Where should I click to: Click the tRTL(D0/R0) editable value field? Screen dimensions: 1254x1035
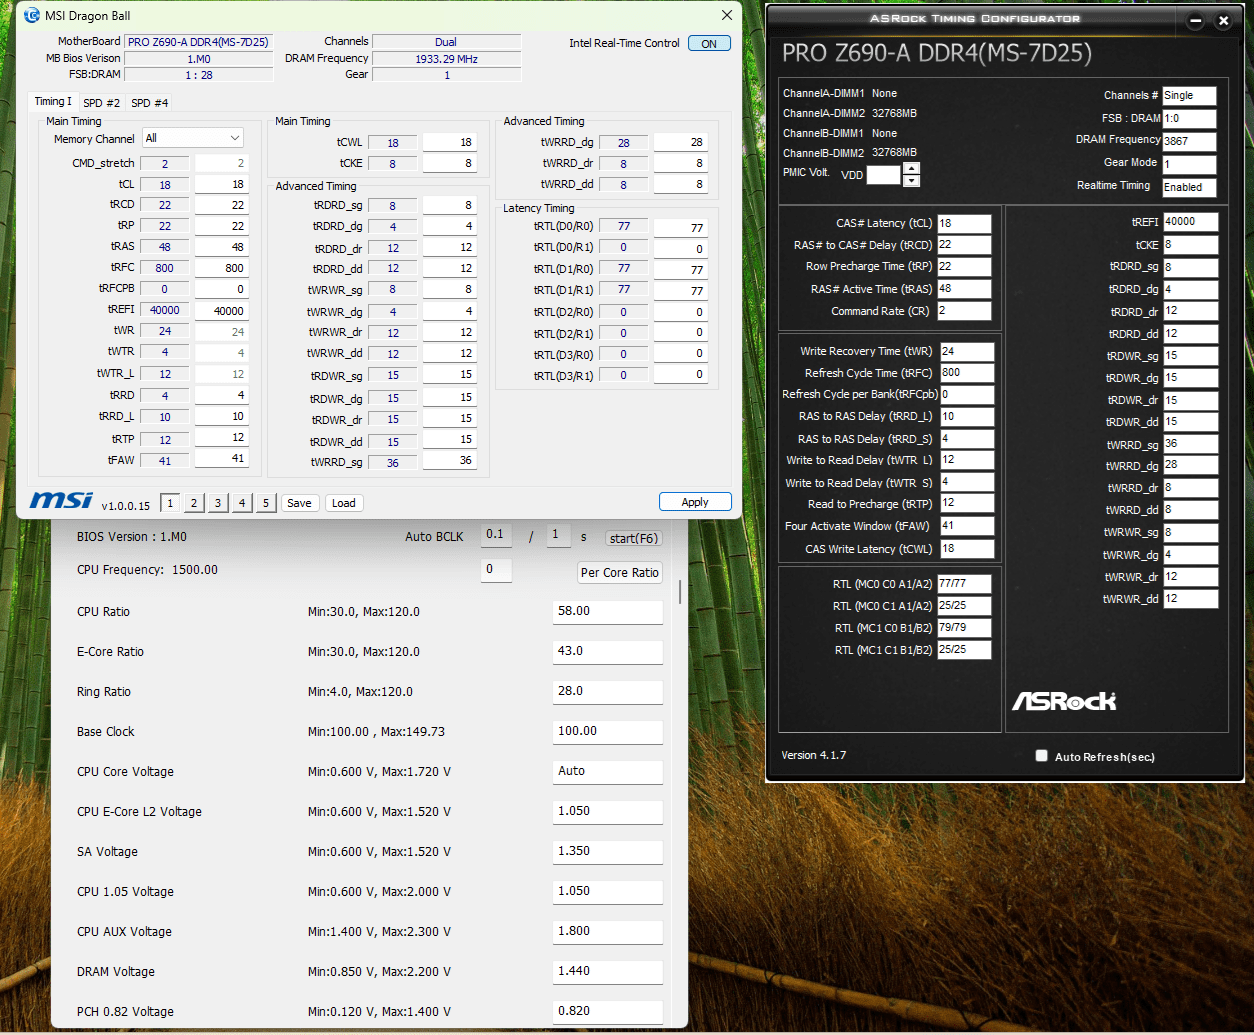[681, 228]
